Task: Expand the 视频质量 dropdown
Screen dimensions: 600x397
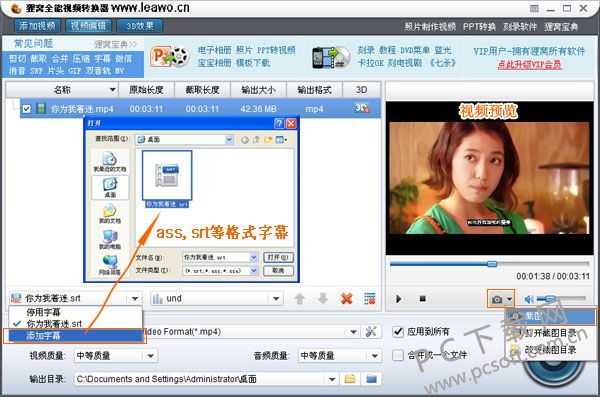Action: click(150, 356)
